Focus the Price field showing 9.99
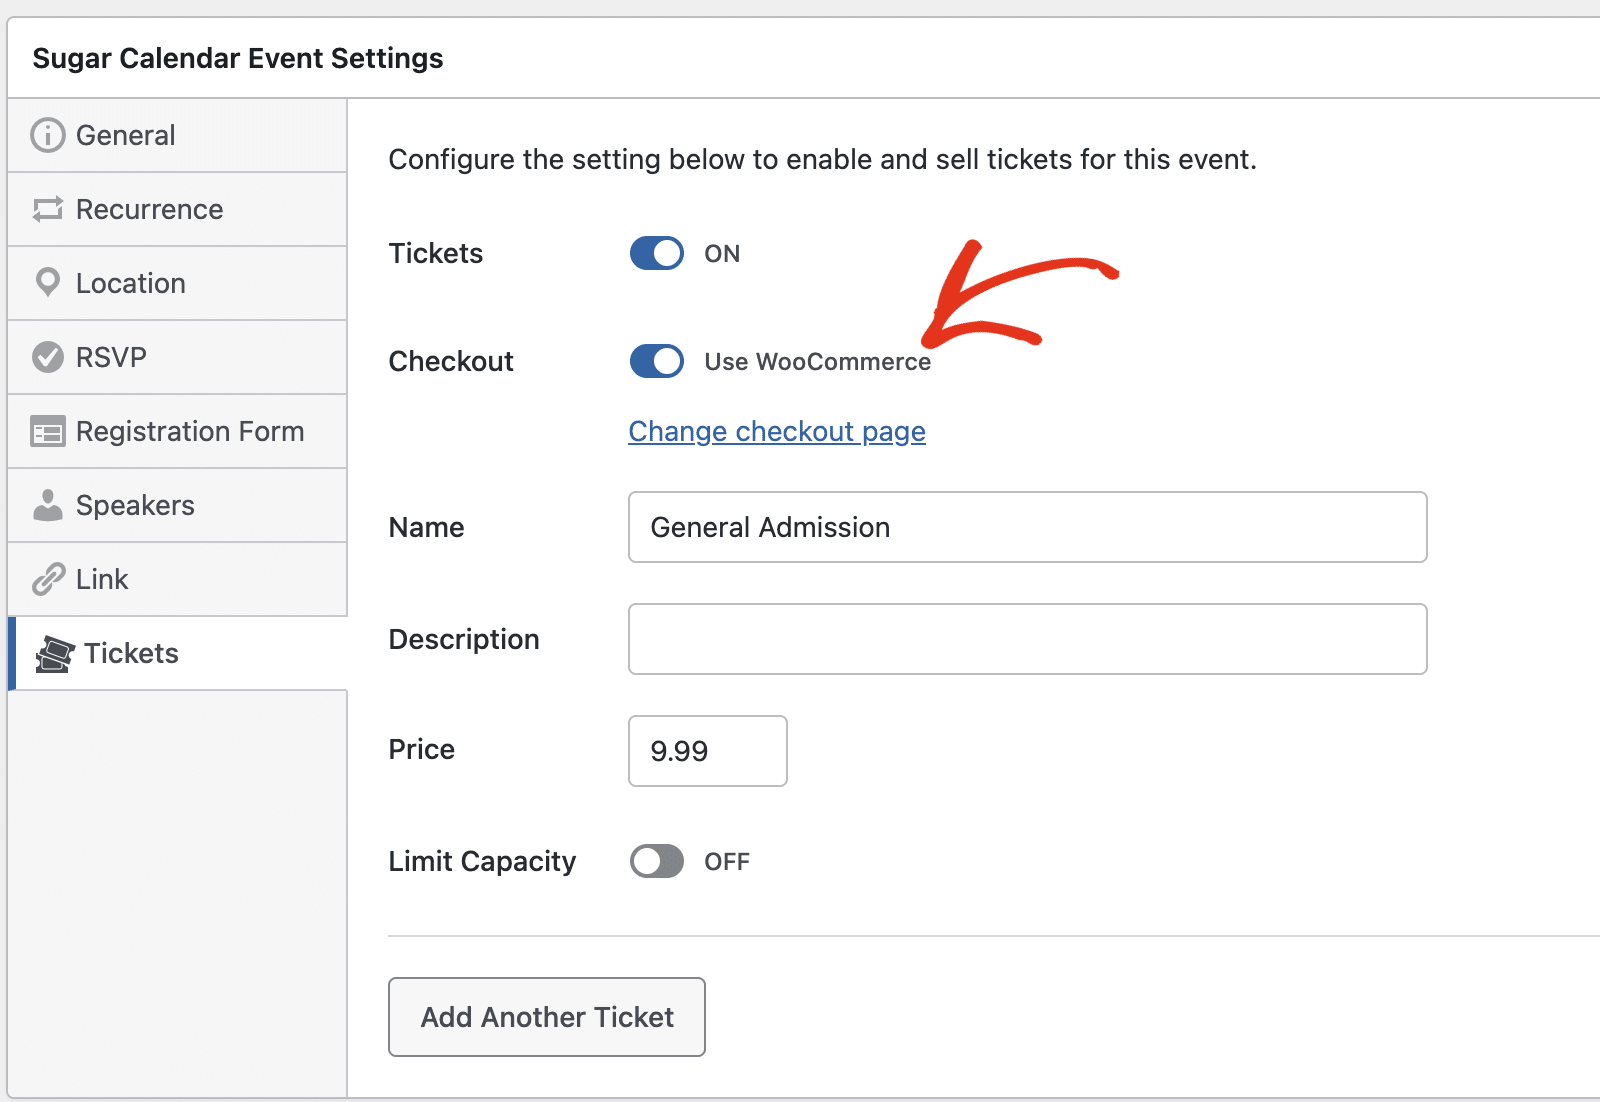The width and height of the screenshot is (1600, 1102). tap(708, 751)
